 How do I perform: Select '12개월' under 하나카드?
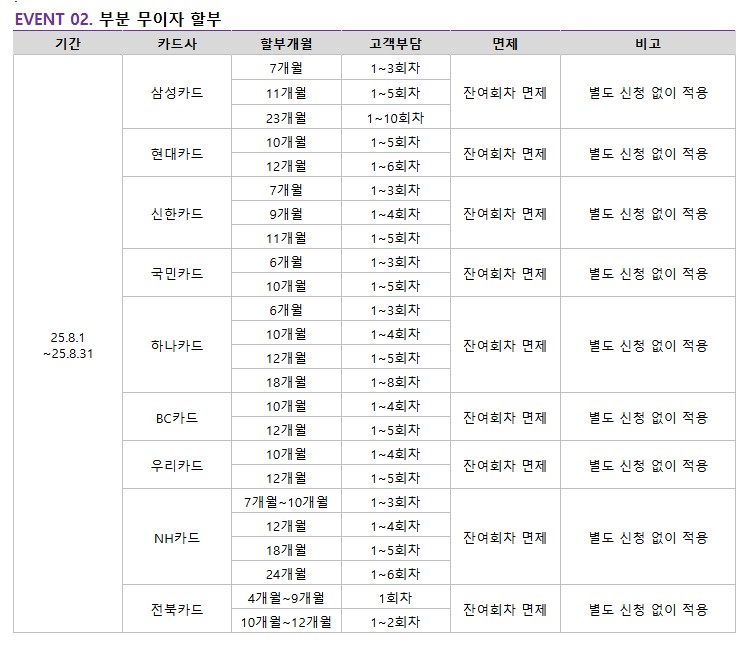point(286,358)
